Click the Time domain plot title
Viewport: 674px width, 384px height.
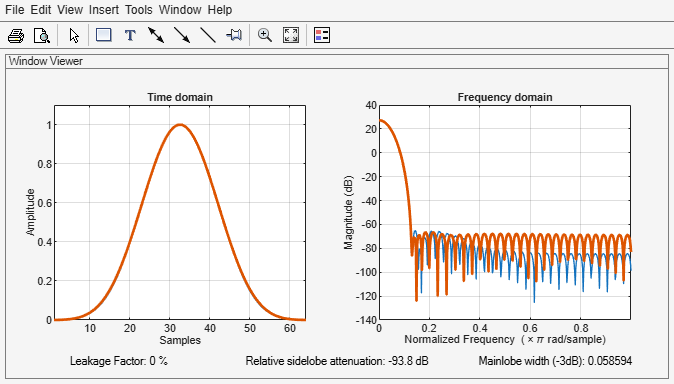(x=180, y=97)
